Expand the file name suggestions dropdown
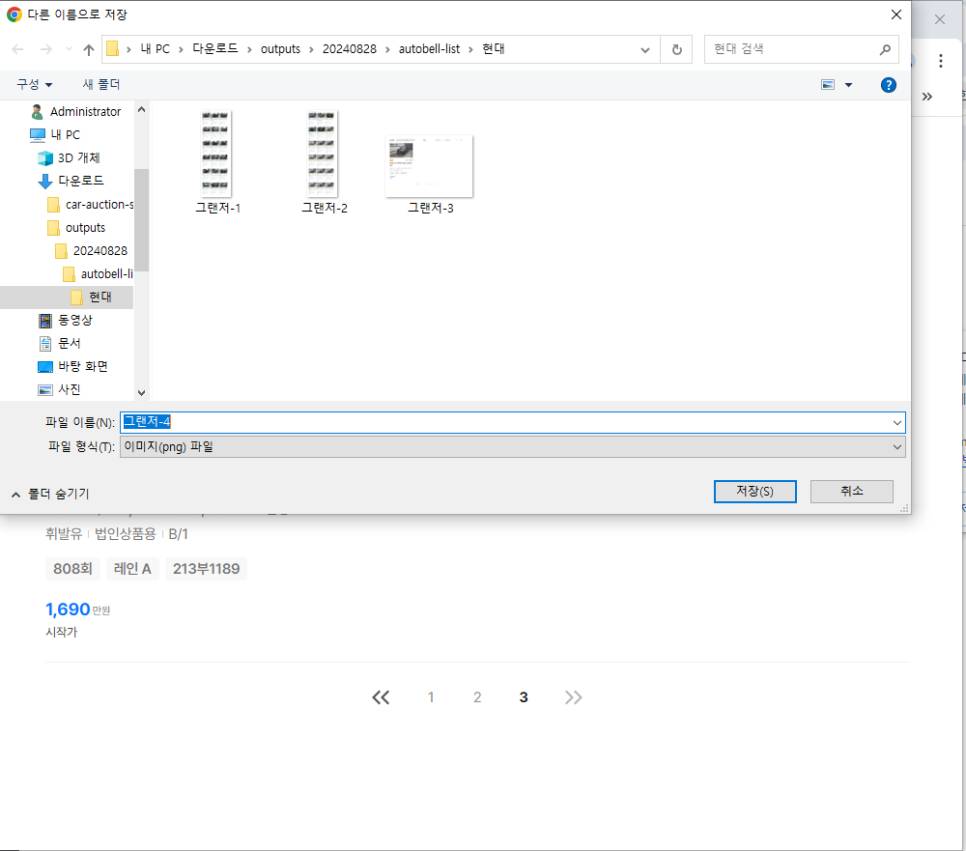Screen dimensions: 966x851 coord(896,423)
